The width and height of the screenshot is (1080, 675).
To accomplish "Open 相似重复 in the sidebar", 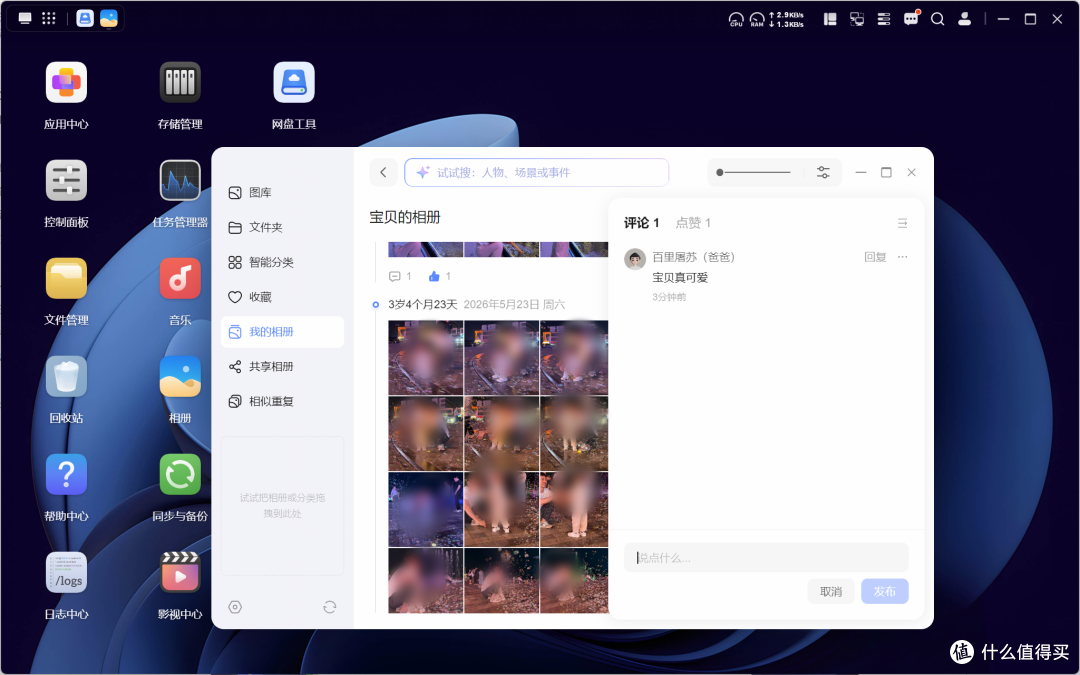I will pos(282,402).
